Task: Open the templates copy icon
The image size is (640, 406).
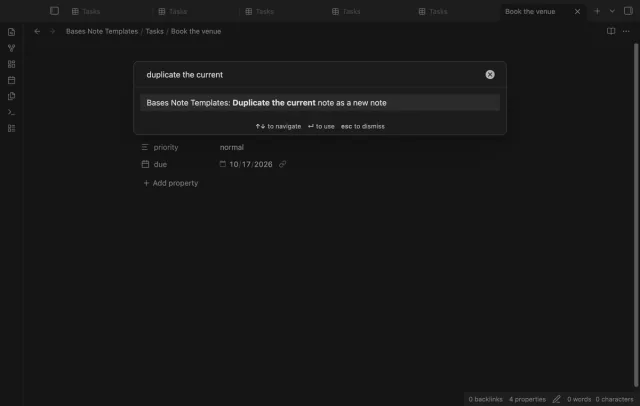Action: (11, 96)
